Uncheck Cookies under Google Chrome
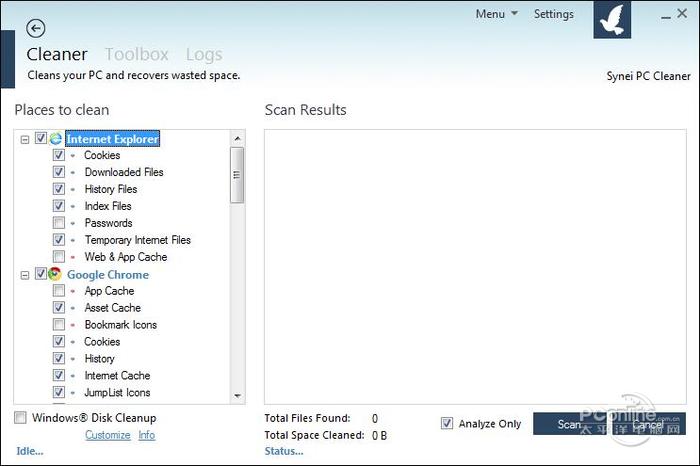Screen dimensions: 700x466 tap(58, 341)
